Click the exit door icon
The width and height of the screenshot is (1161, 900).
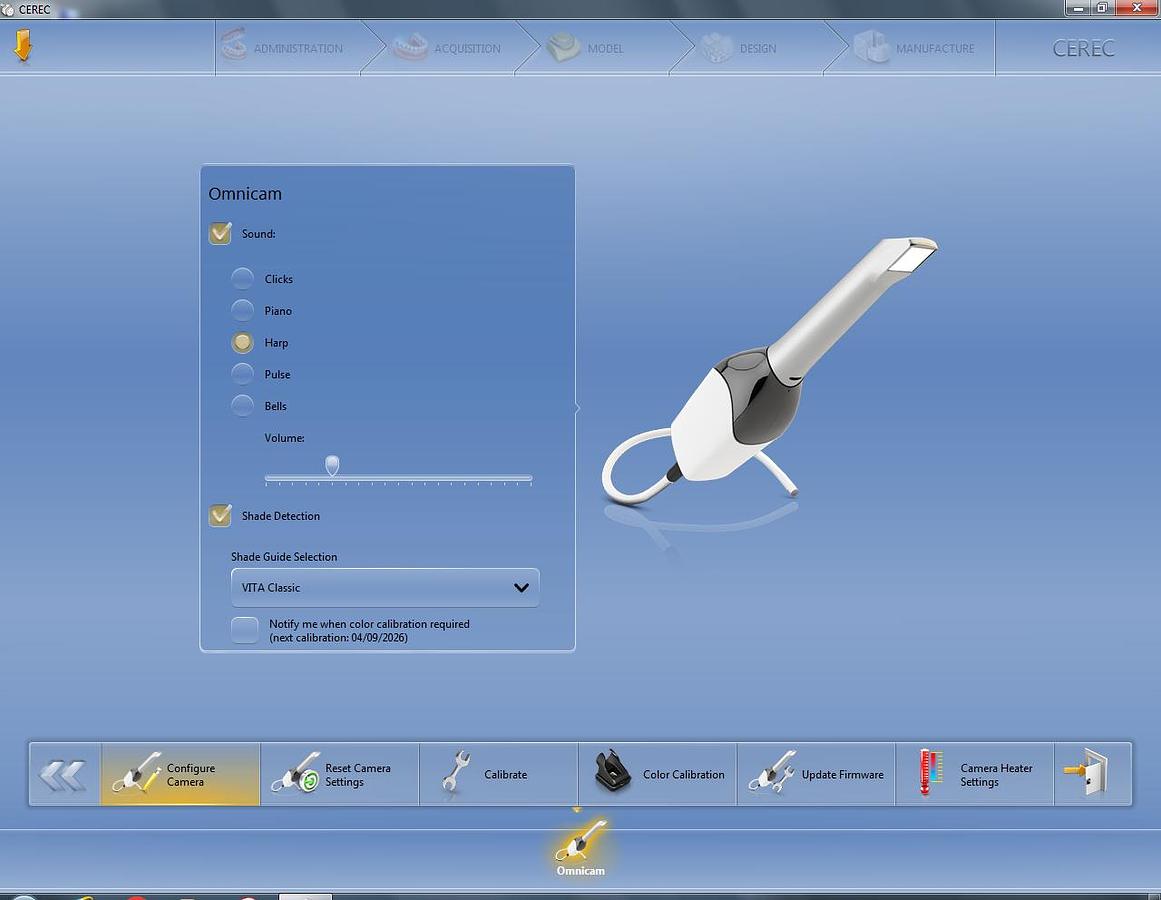pyautogui.click(x=1093, y=774)
